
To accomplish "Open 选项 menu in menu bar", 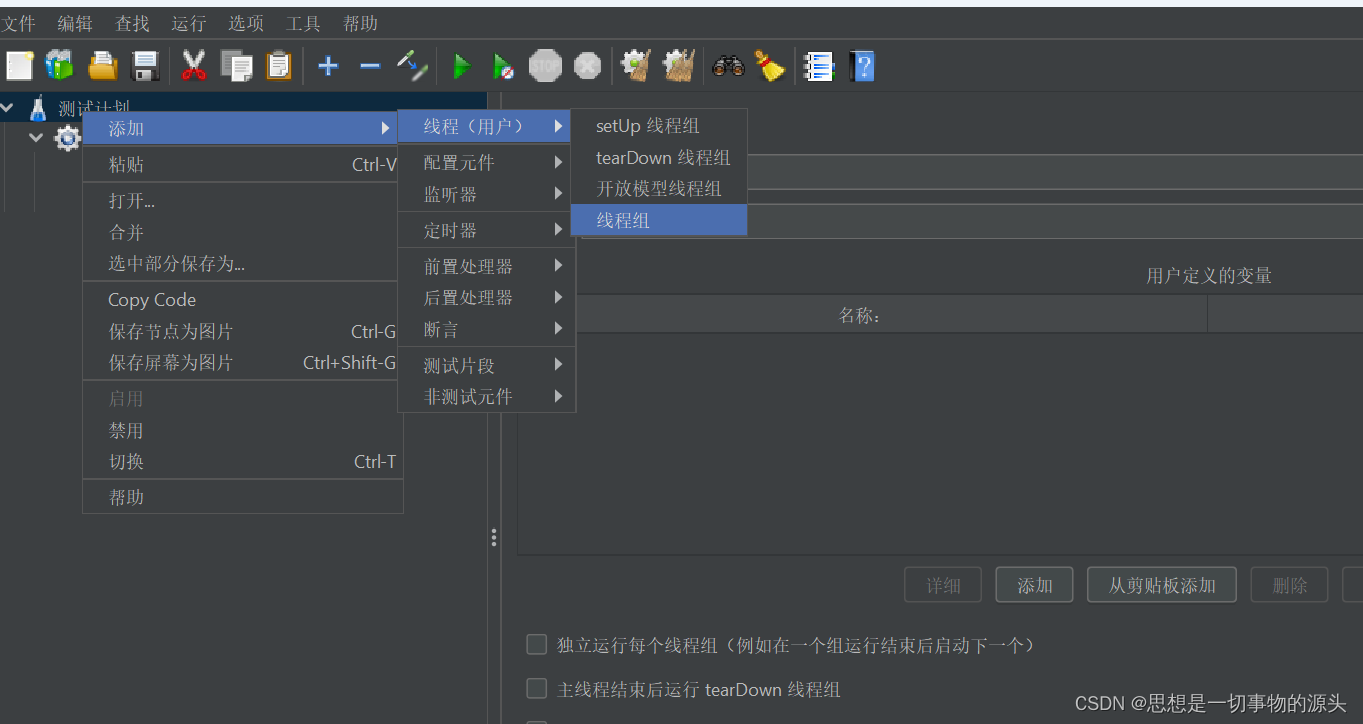I will (x=246, y=23).
